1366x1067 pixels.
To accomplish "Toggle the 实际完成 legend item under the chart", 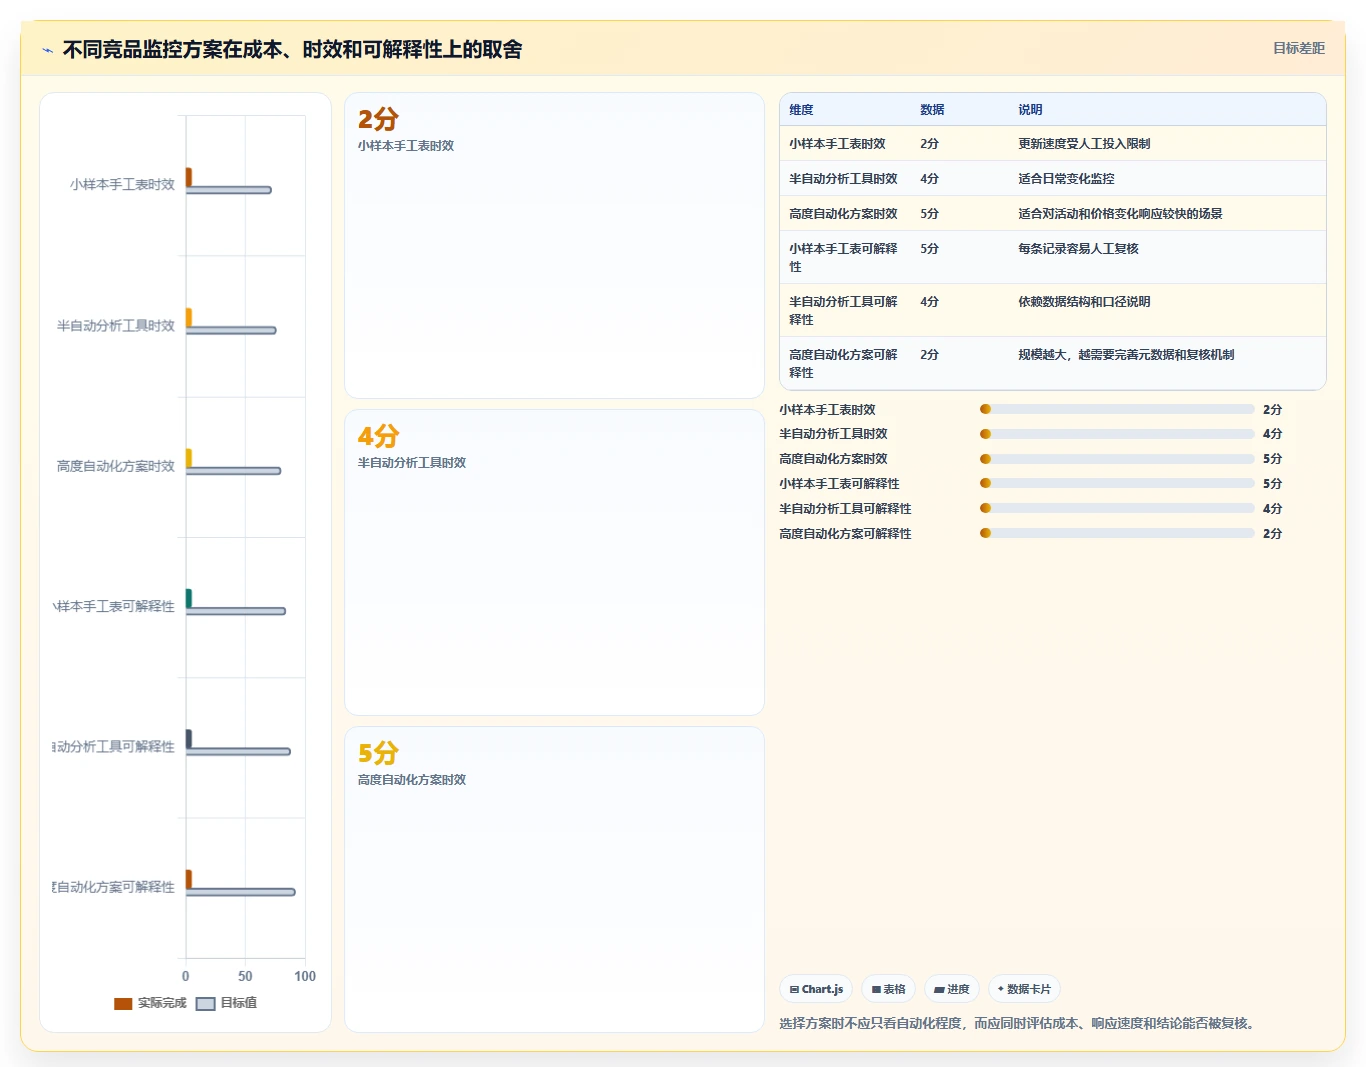I will [x=150, y=1003].
